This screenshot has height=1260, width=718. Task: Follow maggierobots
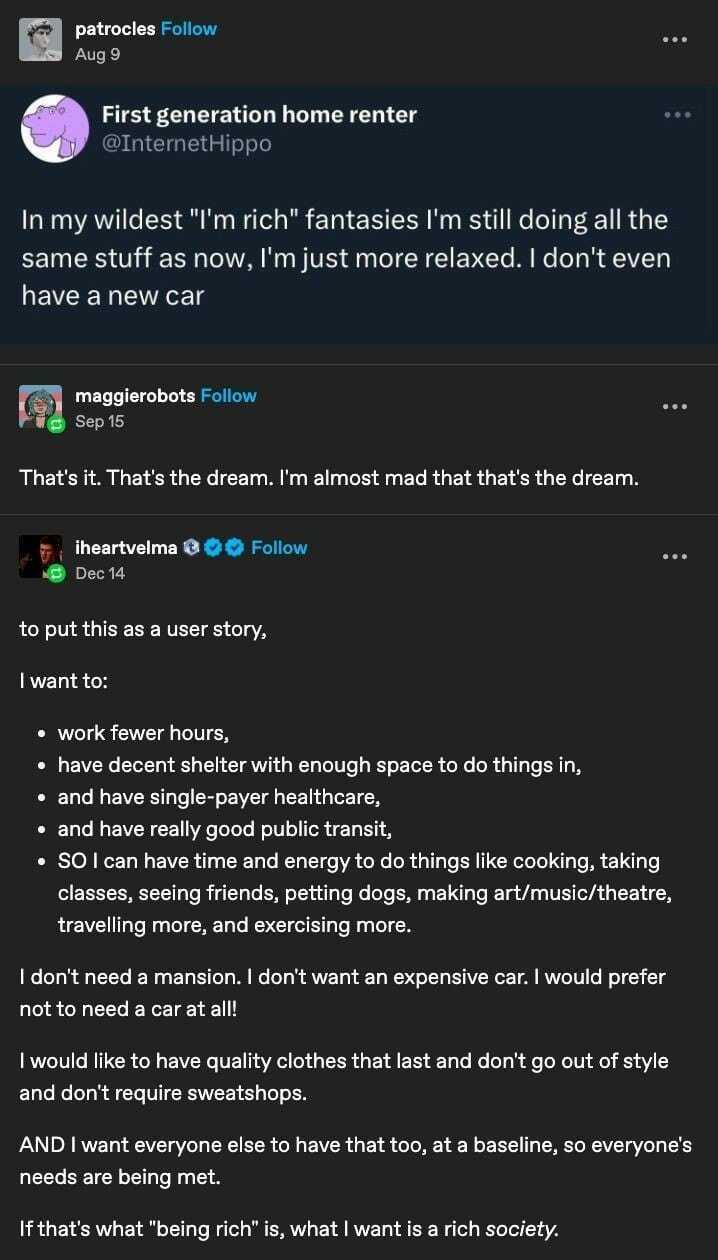[228, 396]
